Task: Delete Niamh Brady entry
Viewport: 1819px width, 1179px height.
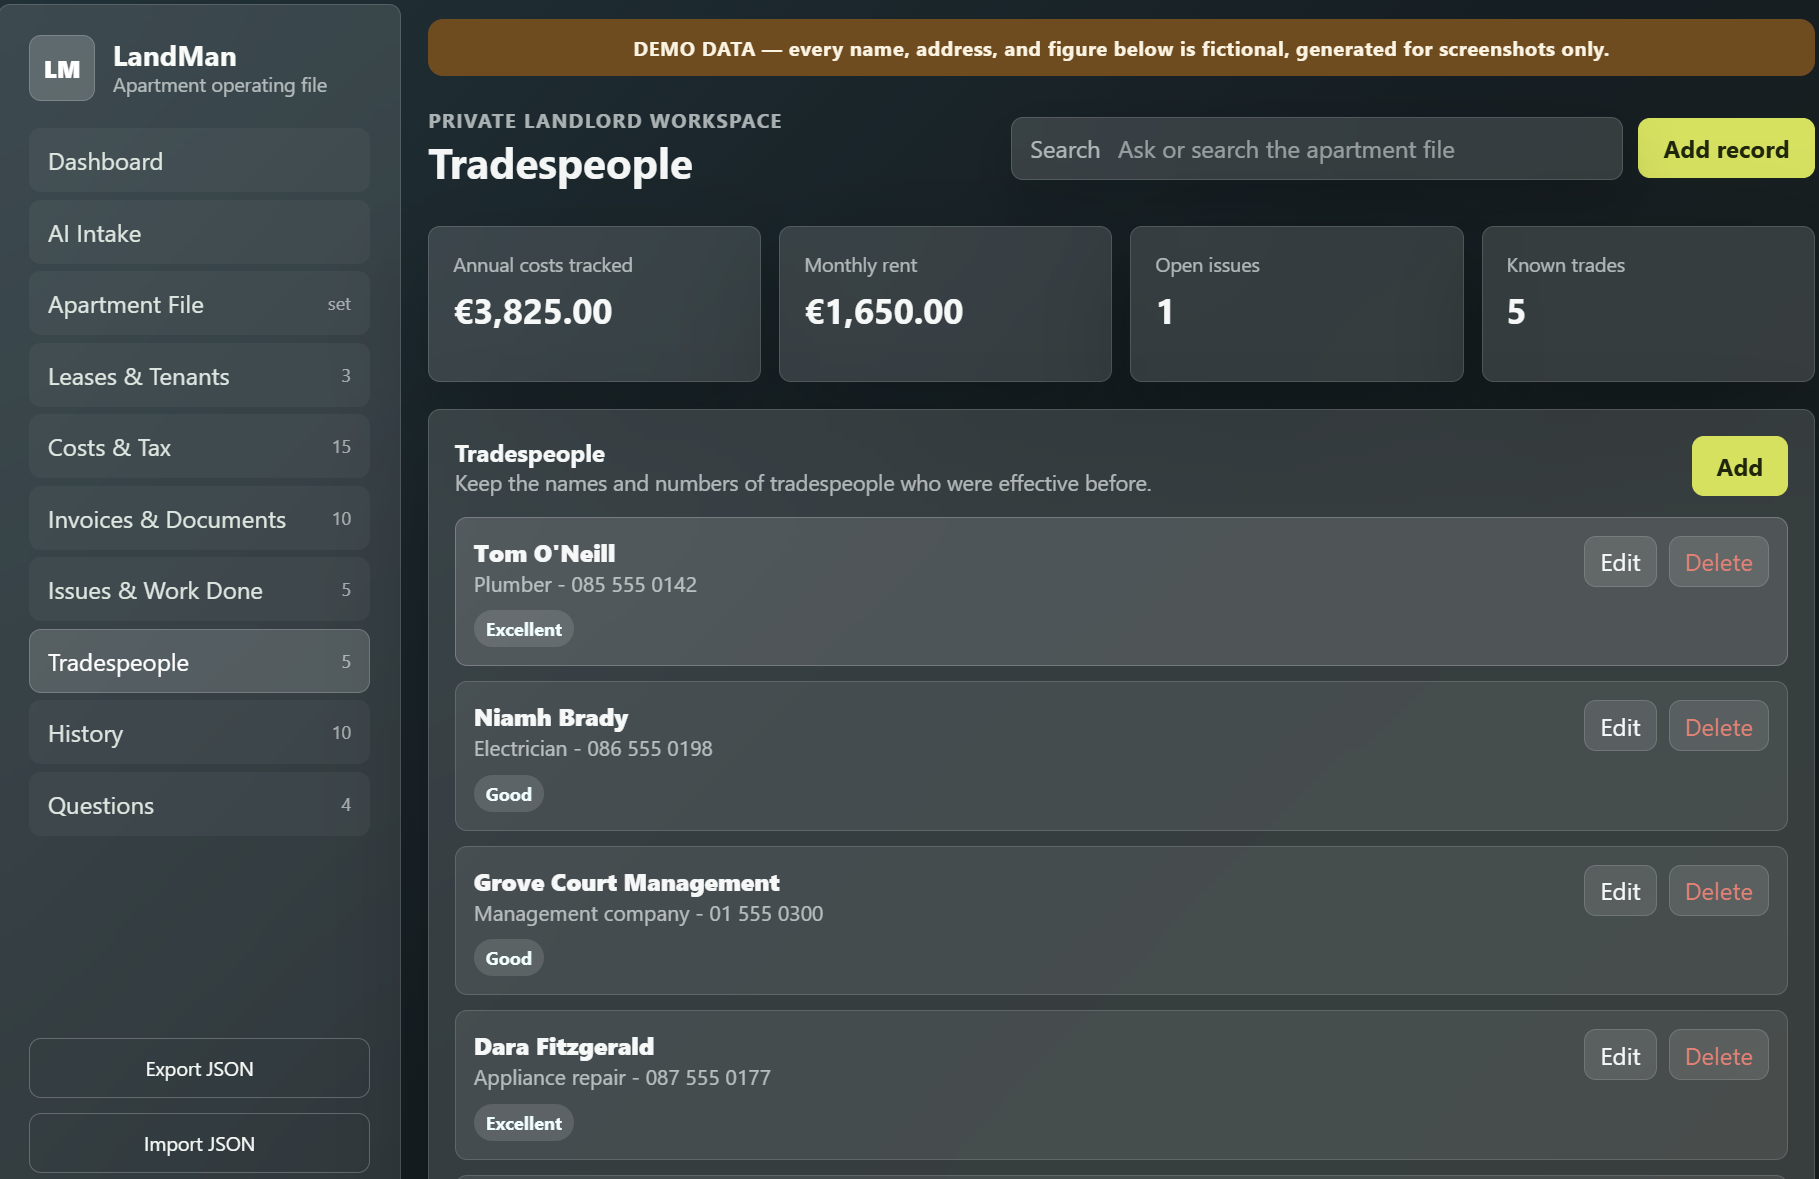Action: click(x=1718, y=727)
